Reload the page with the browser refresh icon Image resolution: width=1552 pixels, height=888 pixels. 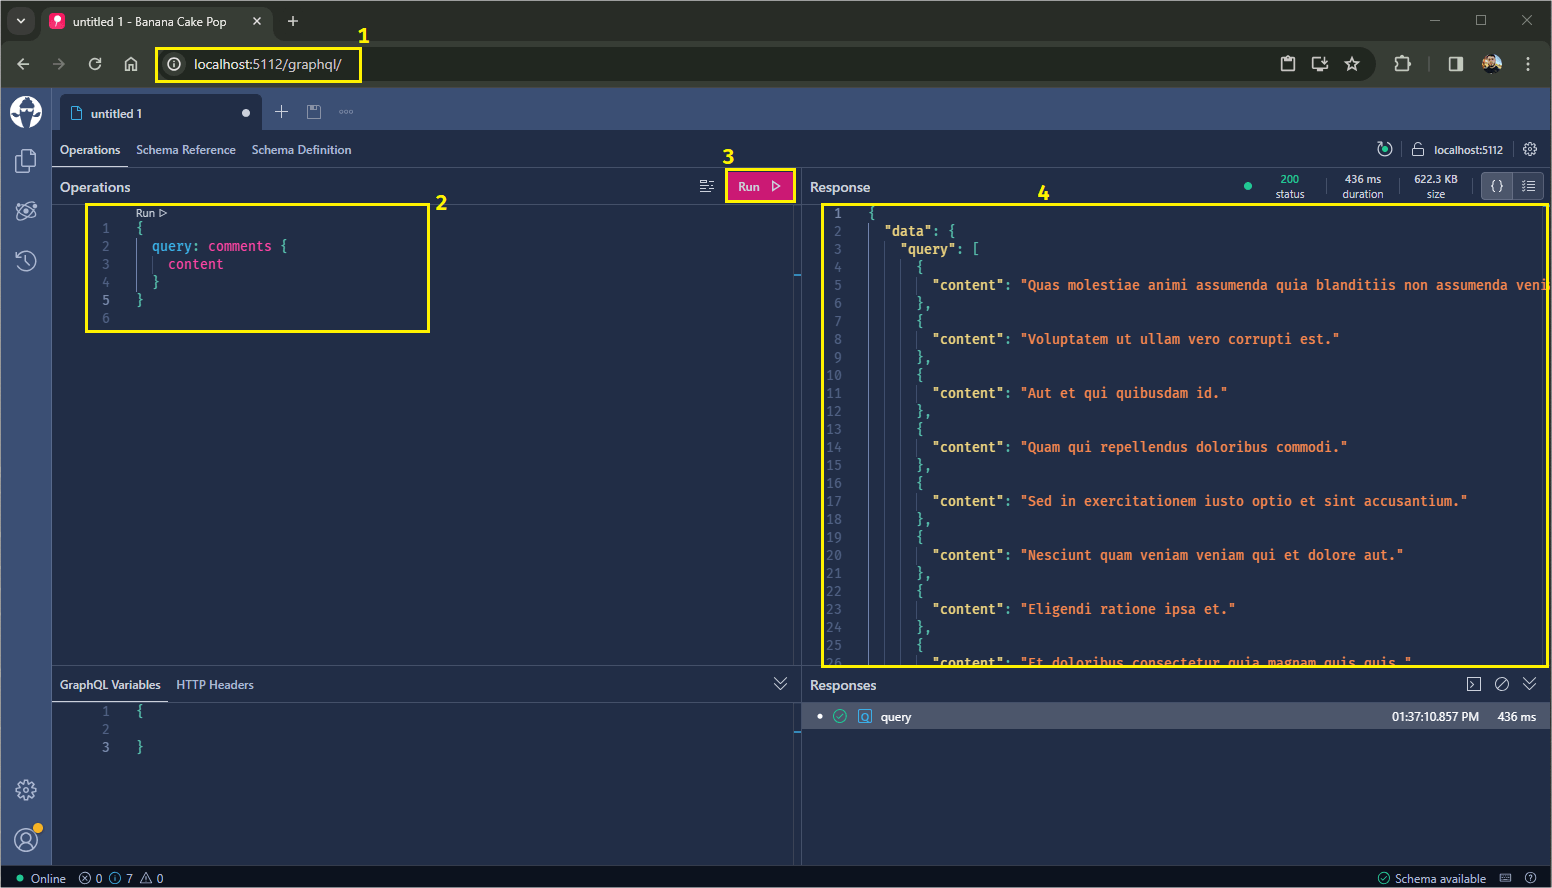pos(95,64)
